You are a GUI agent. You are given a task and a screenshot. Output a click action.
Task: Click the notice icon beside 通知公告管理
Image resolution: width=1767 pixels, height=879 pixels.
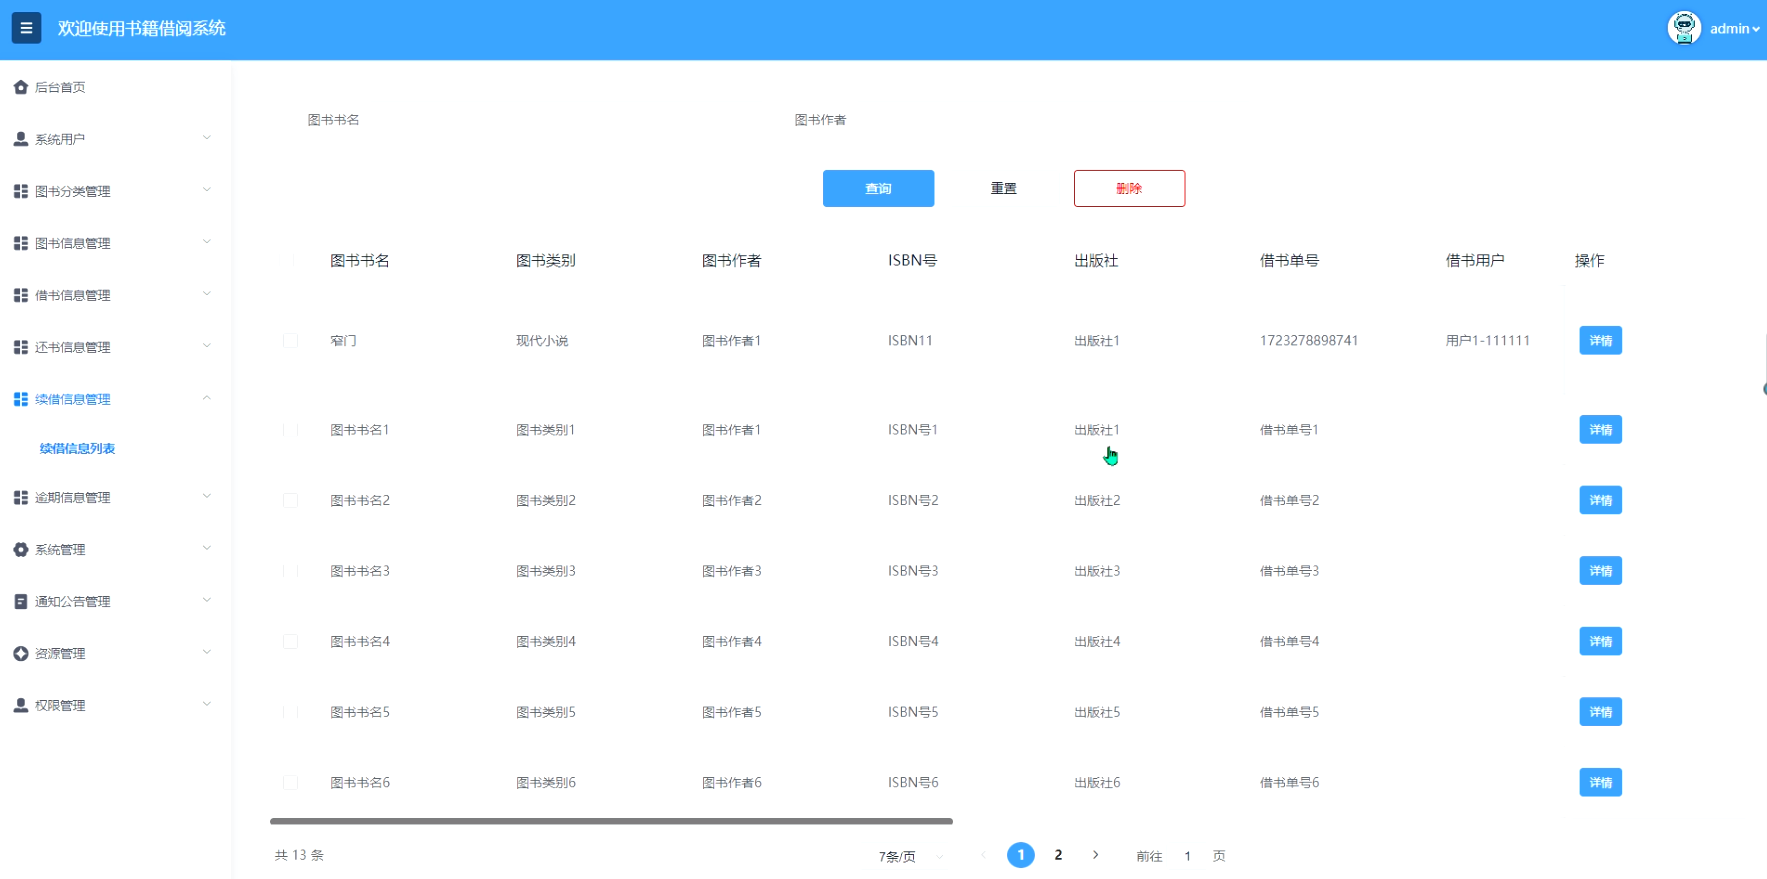[21, 601]
